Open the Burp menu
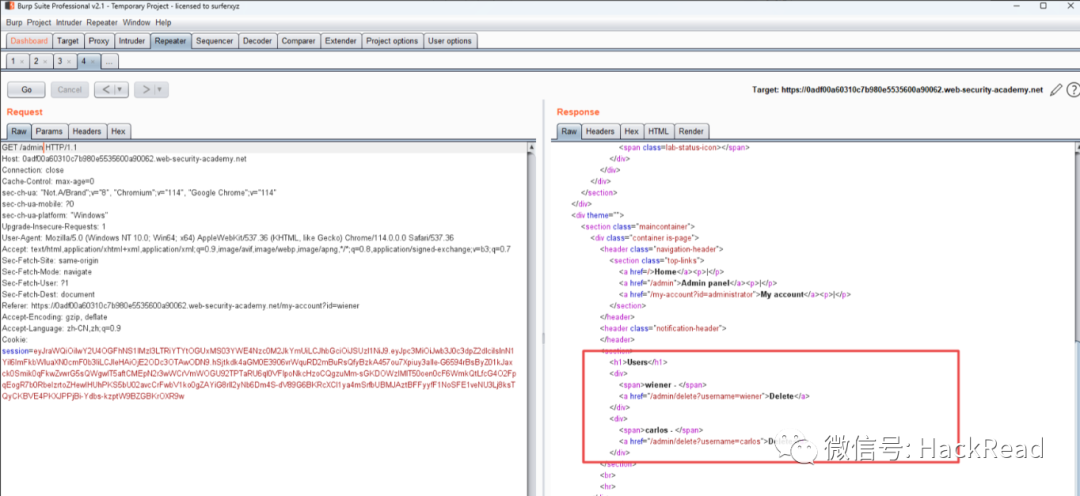 14,23
